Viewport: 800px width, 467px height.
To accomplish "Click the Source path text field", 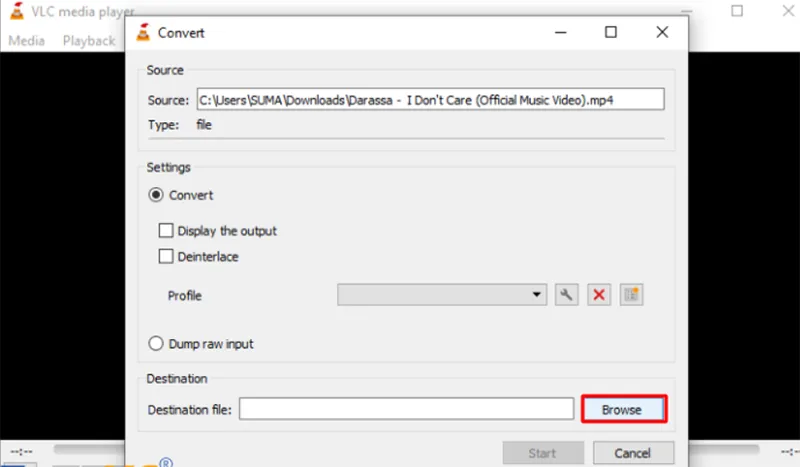I will [x=431, y=100].
